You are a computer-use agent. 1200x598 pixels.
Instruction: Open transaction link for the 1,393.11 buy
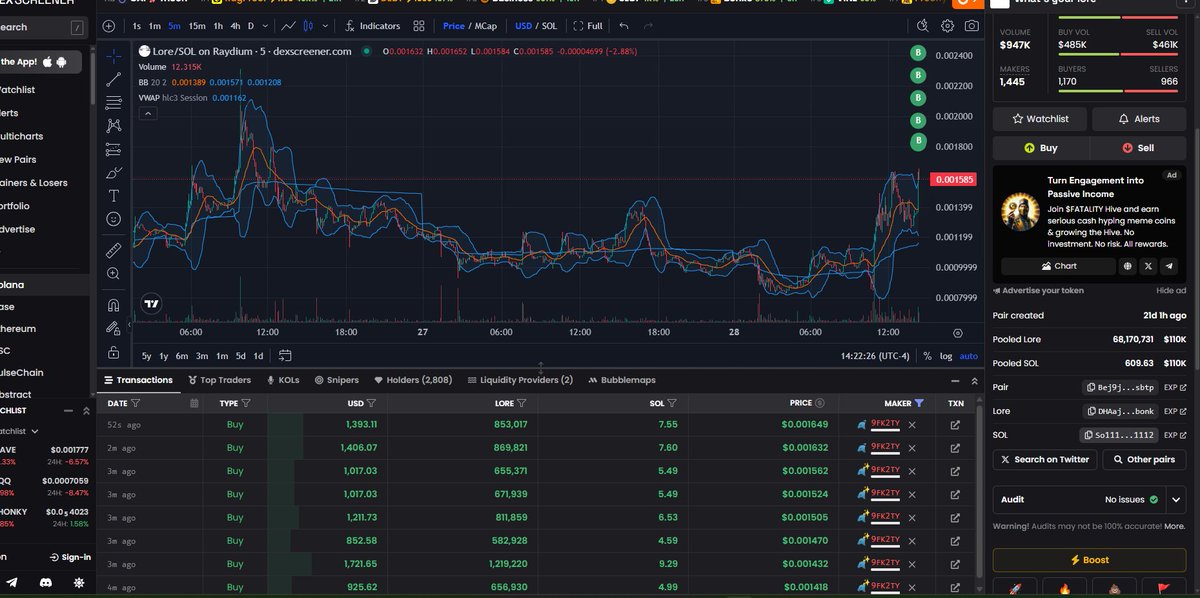click(x=955, y=425)
